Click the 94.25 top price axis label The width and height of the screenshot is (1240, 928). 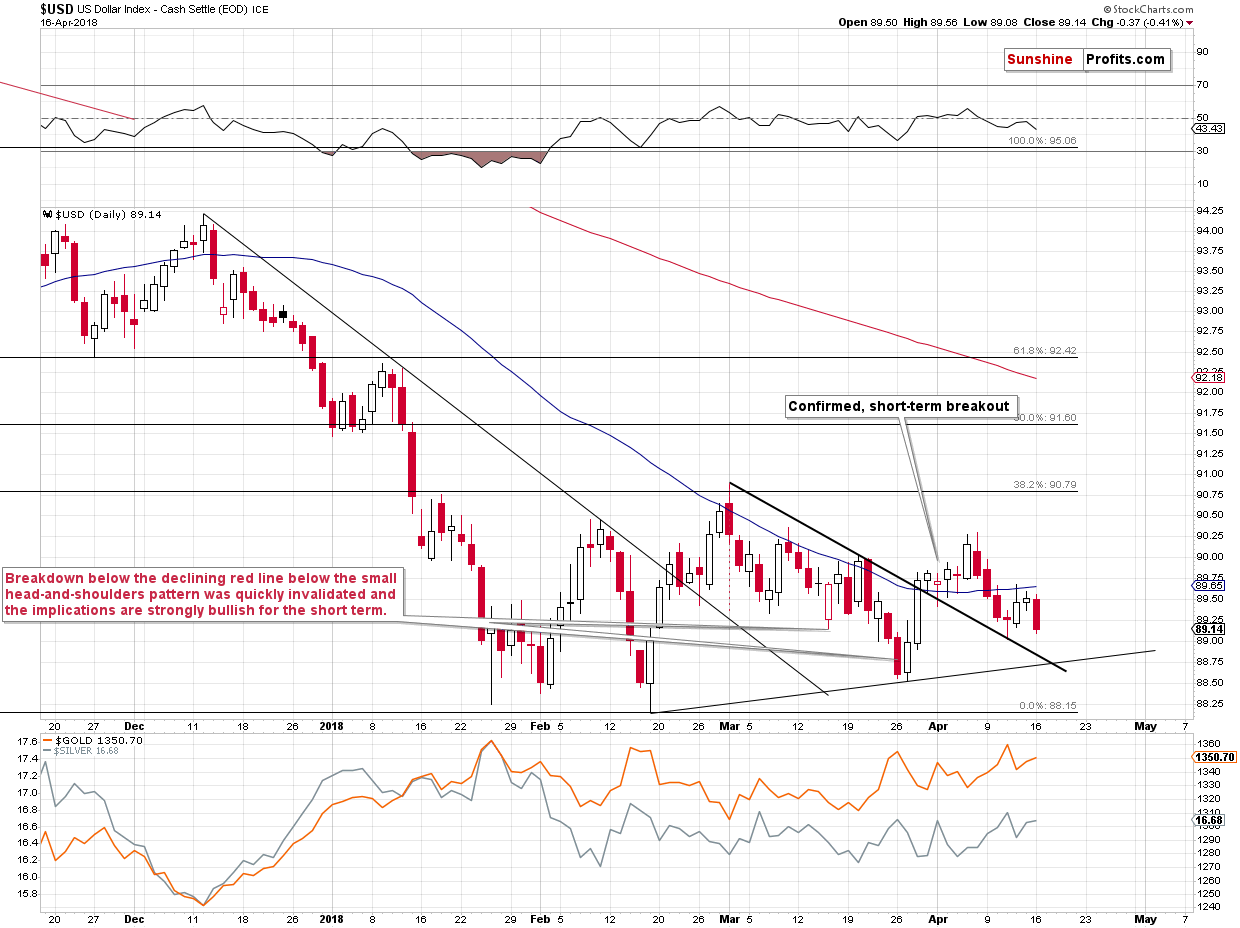click(x=1209, y=210)
